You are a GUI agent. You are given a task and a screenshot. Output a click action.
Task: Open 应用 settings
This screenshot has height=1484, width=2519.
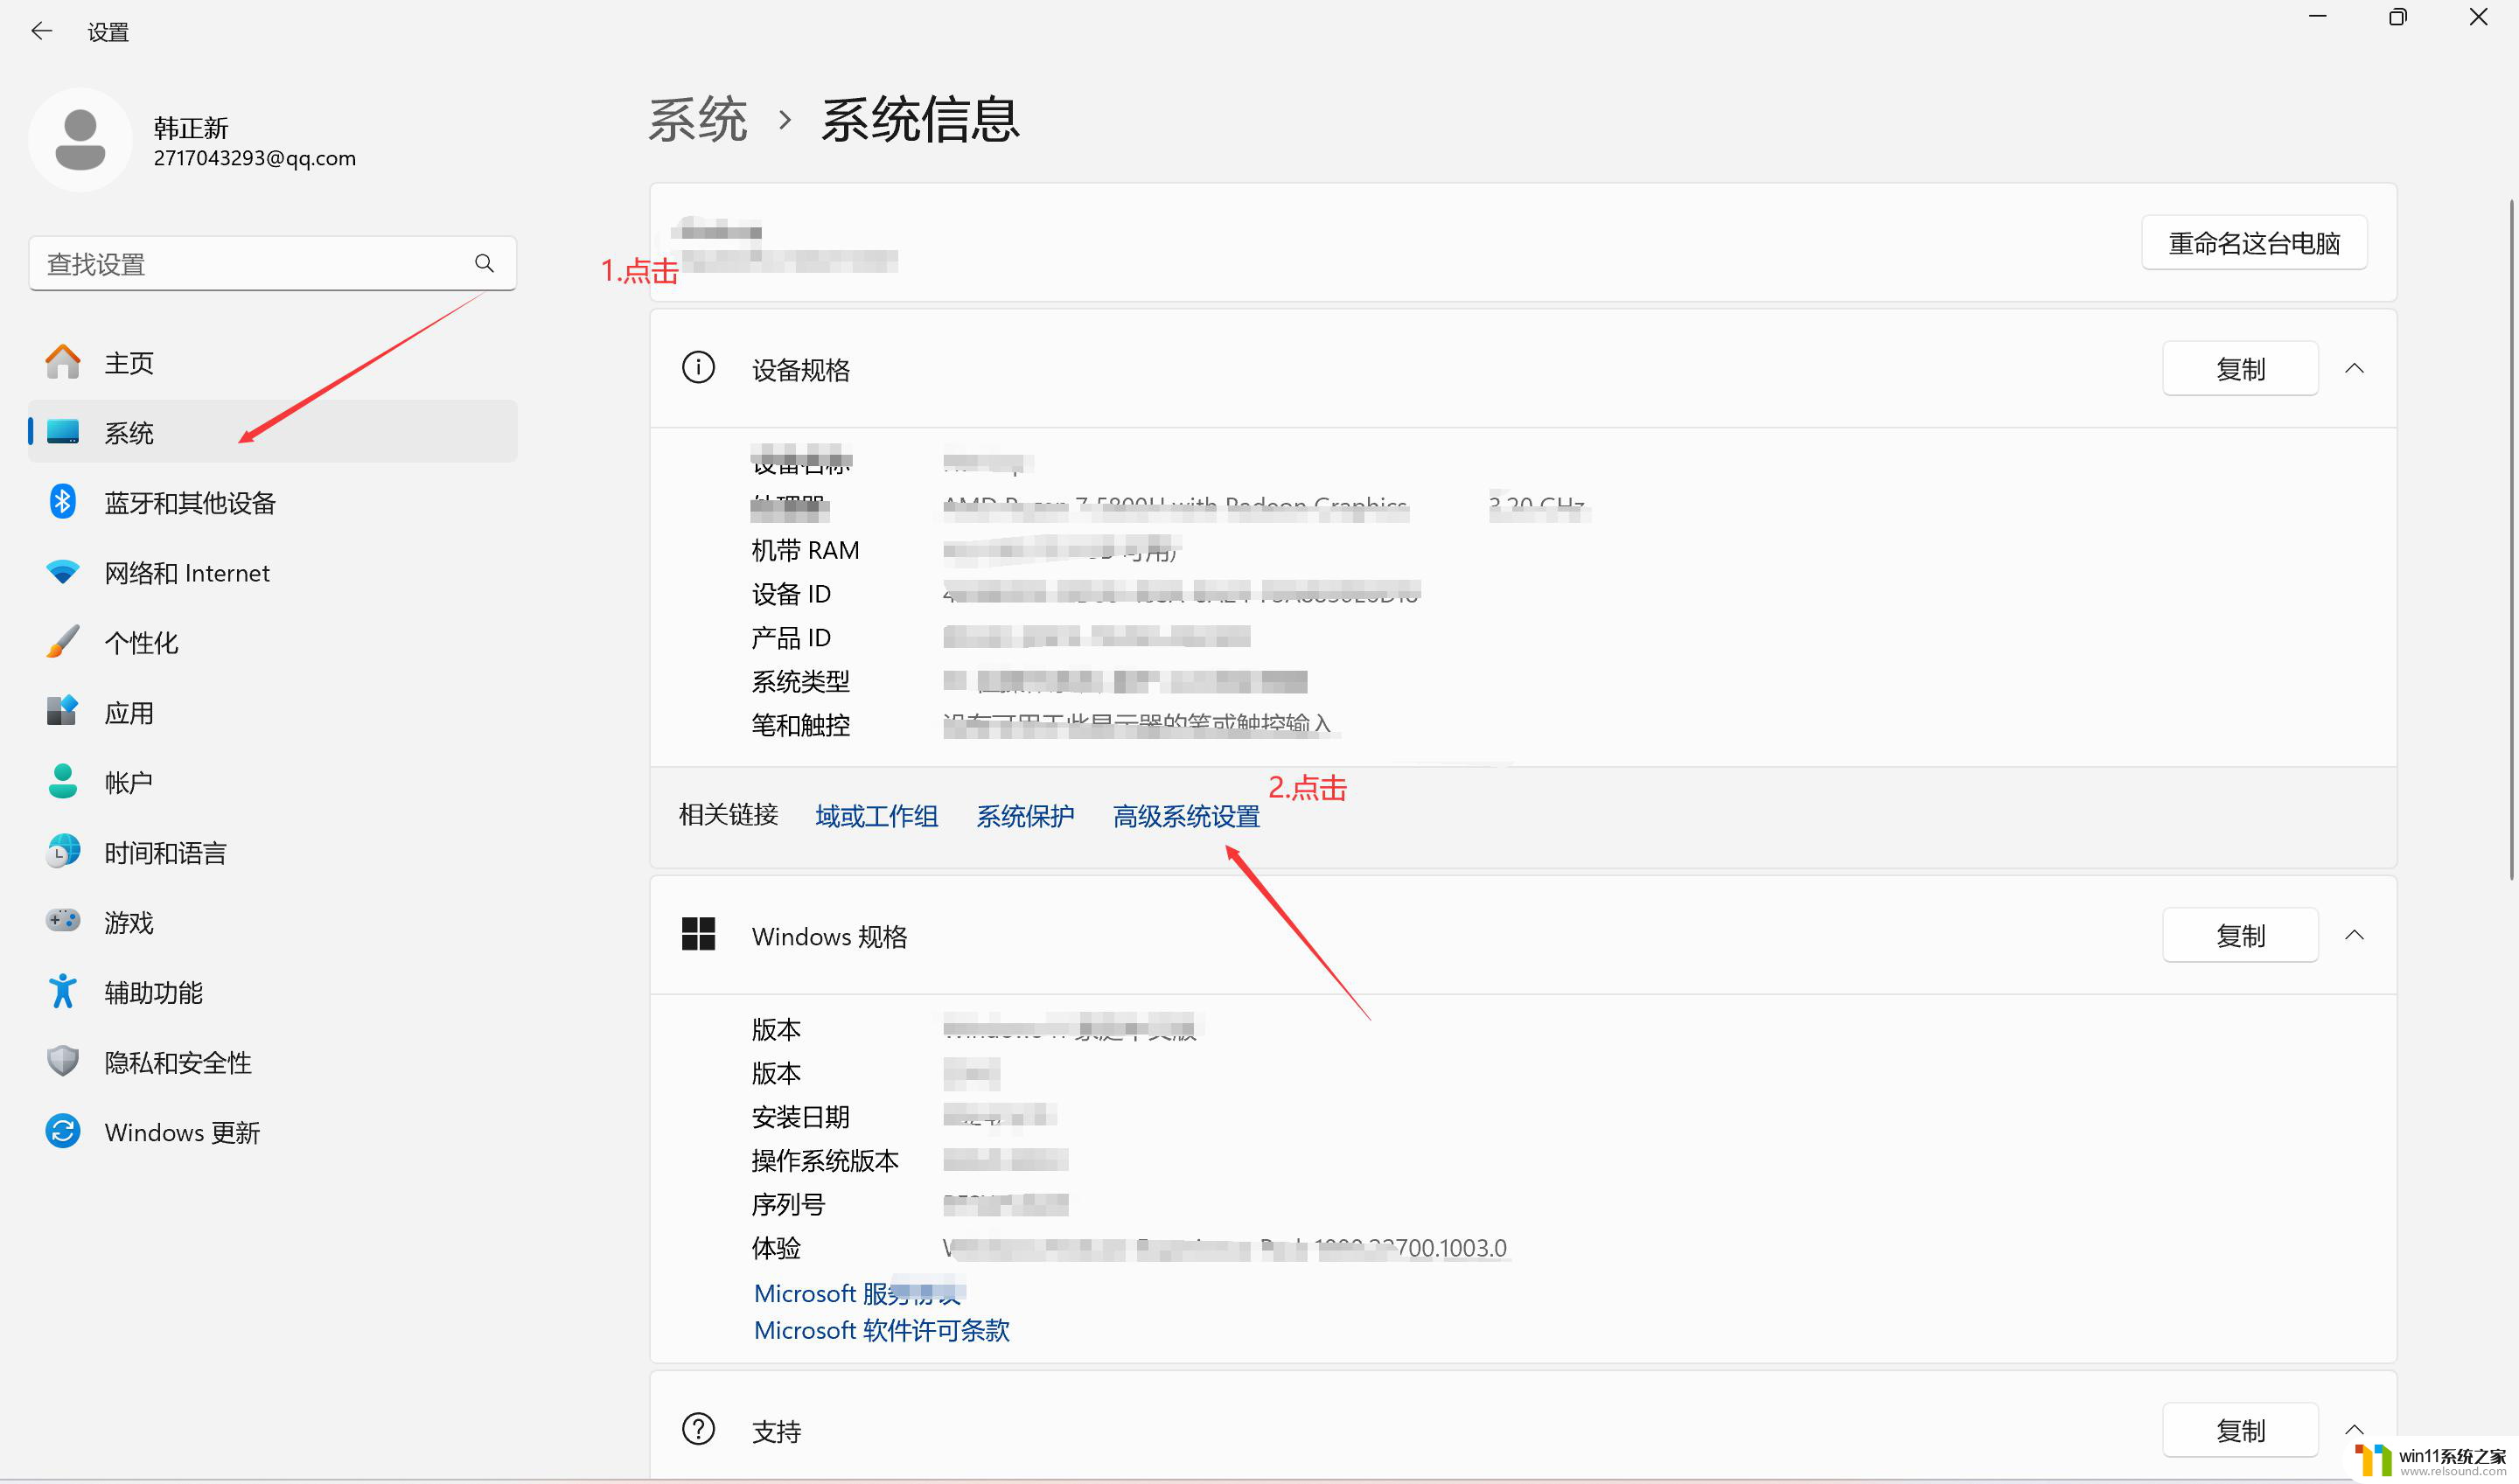point(273,712)
